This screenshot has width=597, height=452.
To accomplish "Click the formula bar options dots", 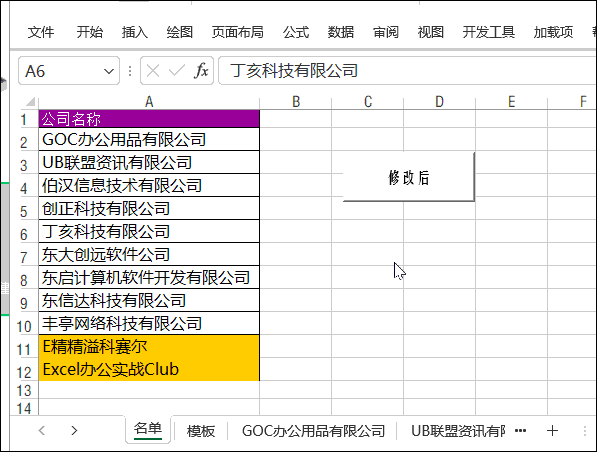I will [x=130, y=71].
